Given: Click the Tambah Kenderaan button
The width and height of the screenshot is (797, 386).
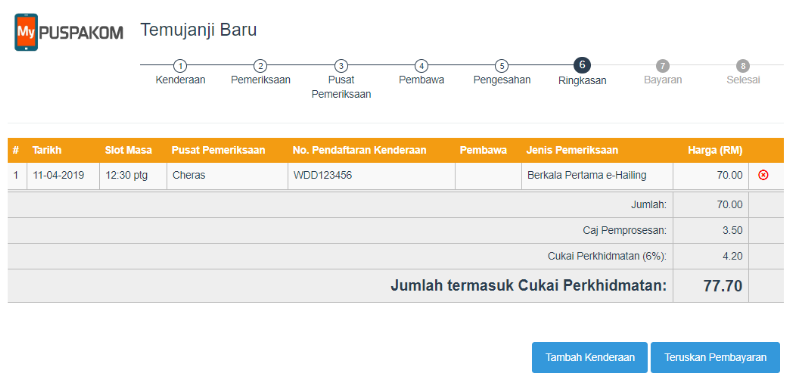Looking at the screenshot, I should pos(590,358).
